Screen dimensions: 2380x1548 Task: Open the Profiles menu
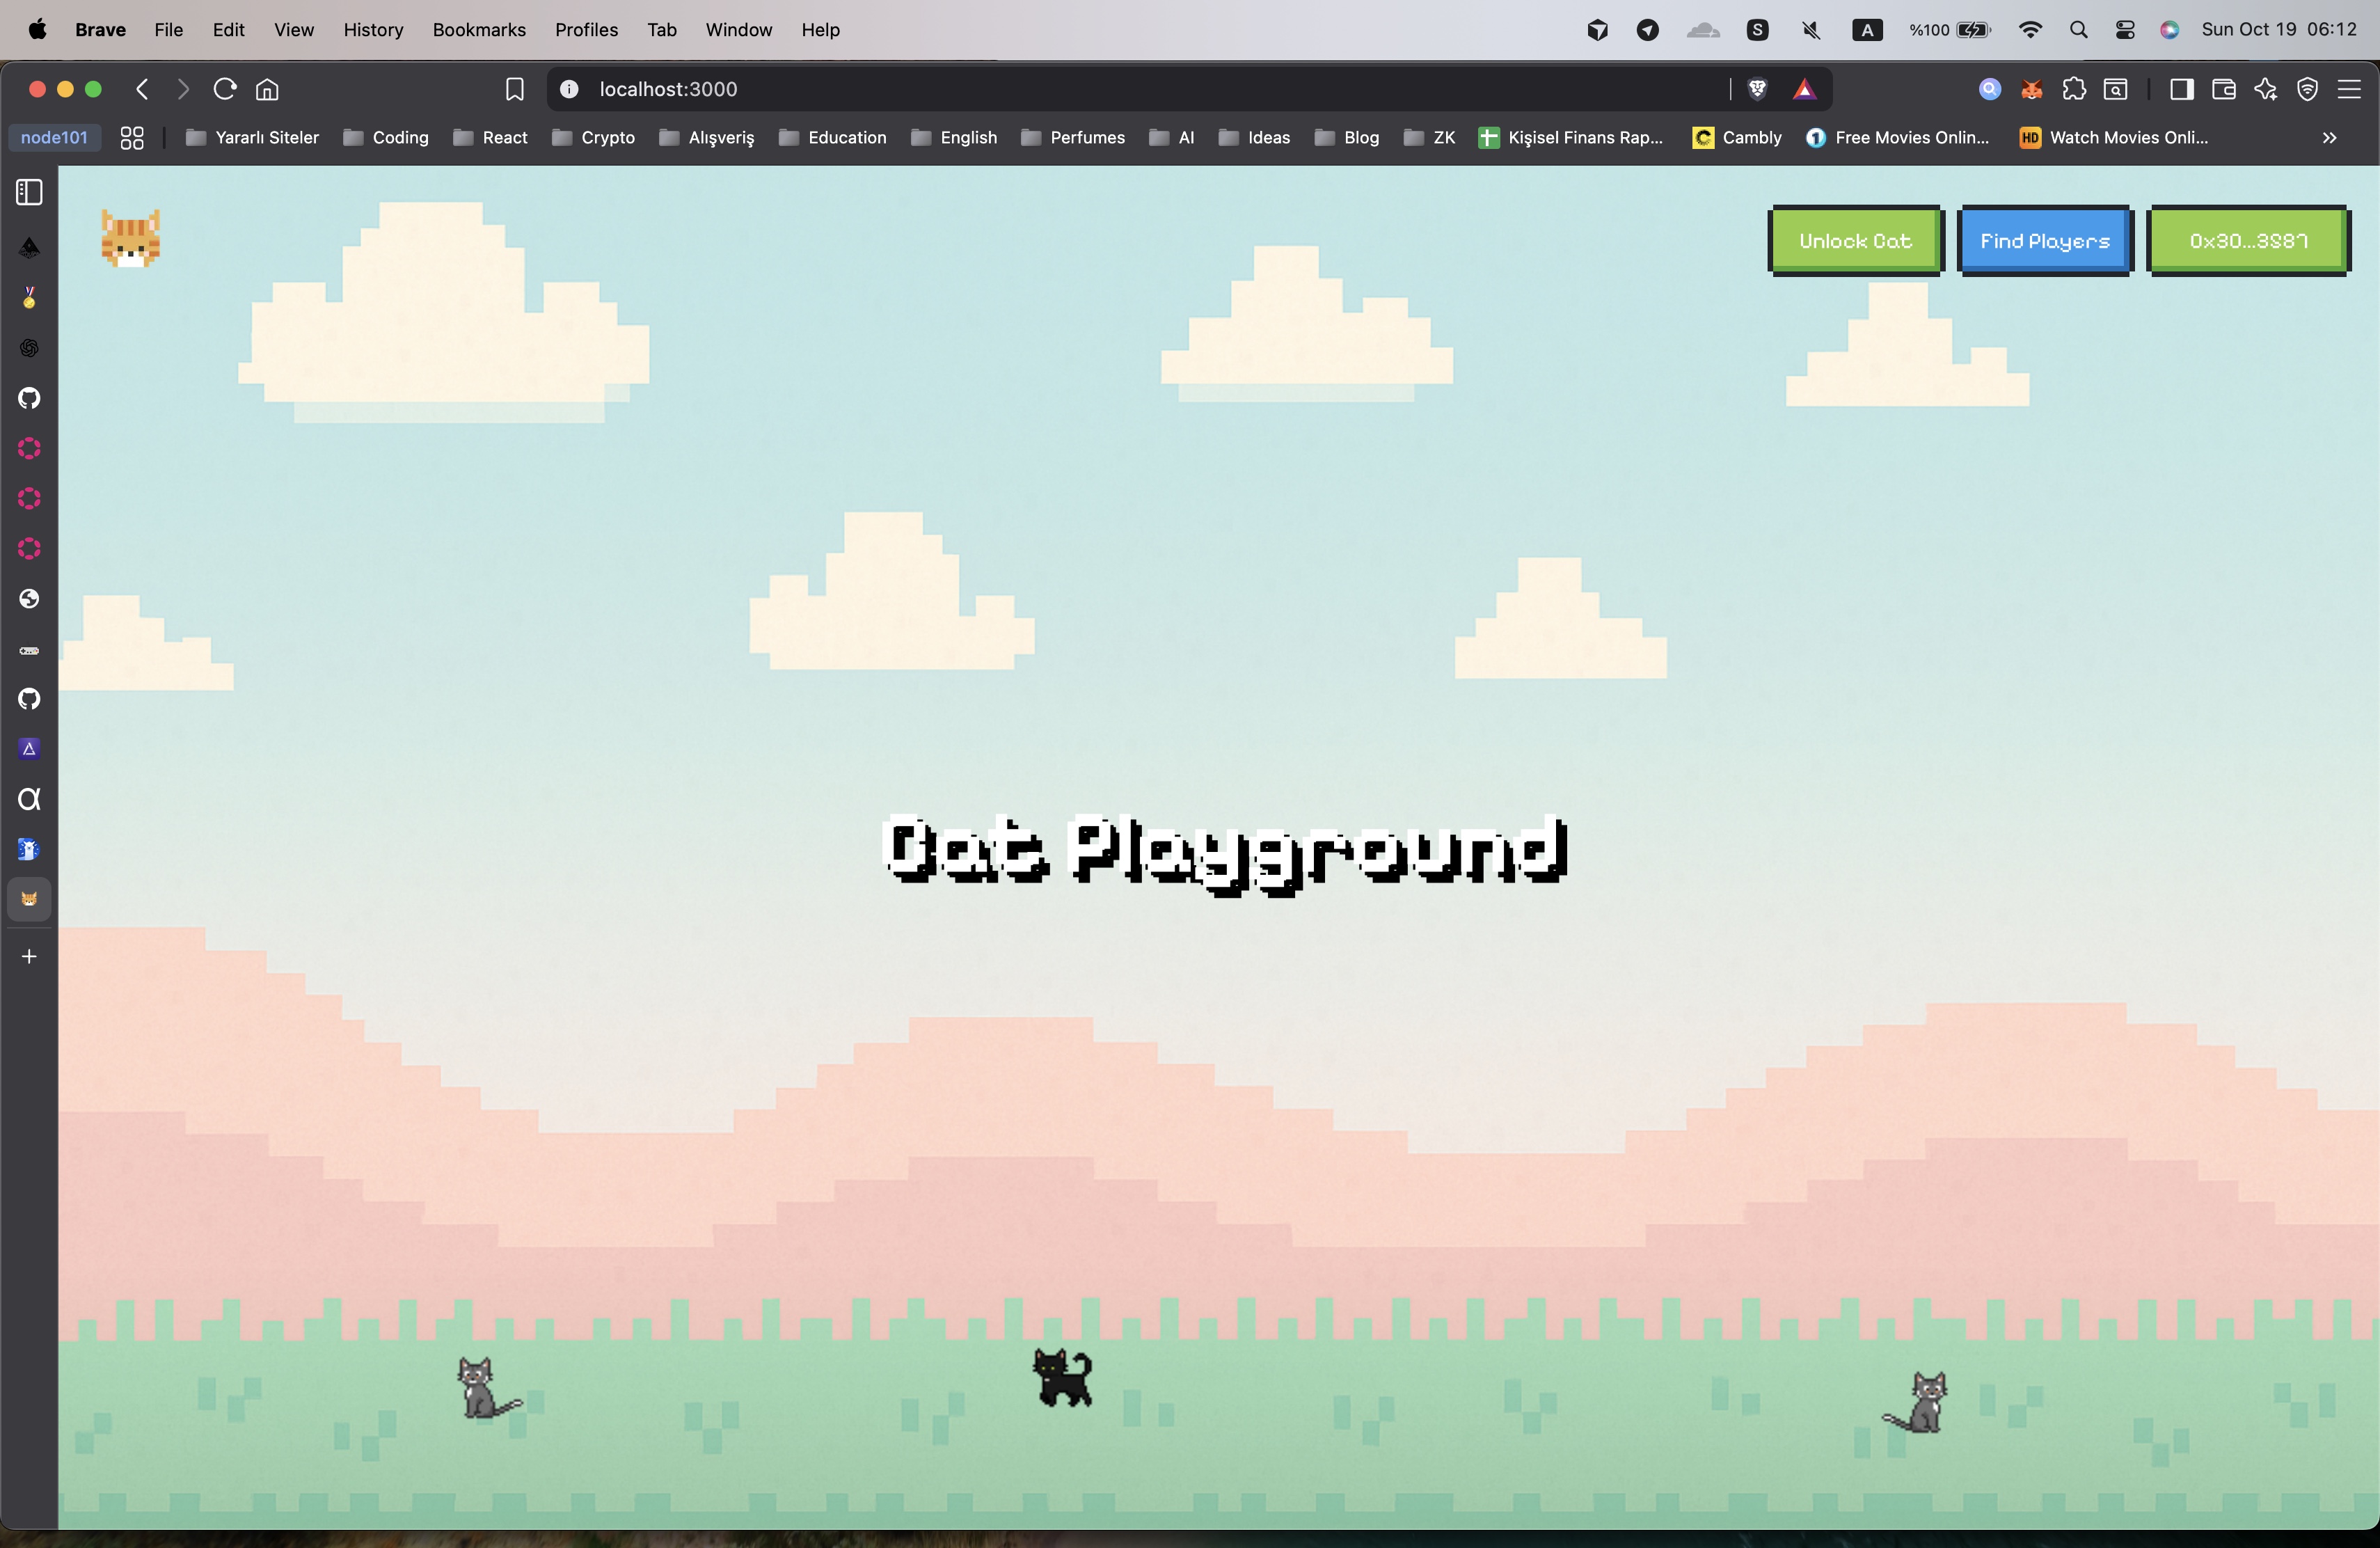tap(586, 30)
